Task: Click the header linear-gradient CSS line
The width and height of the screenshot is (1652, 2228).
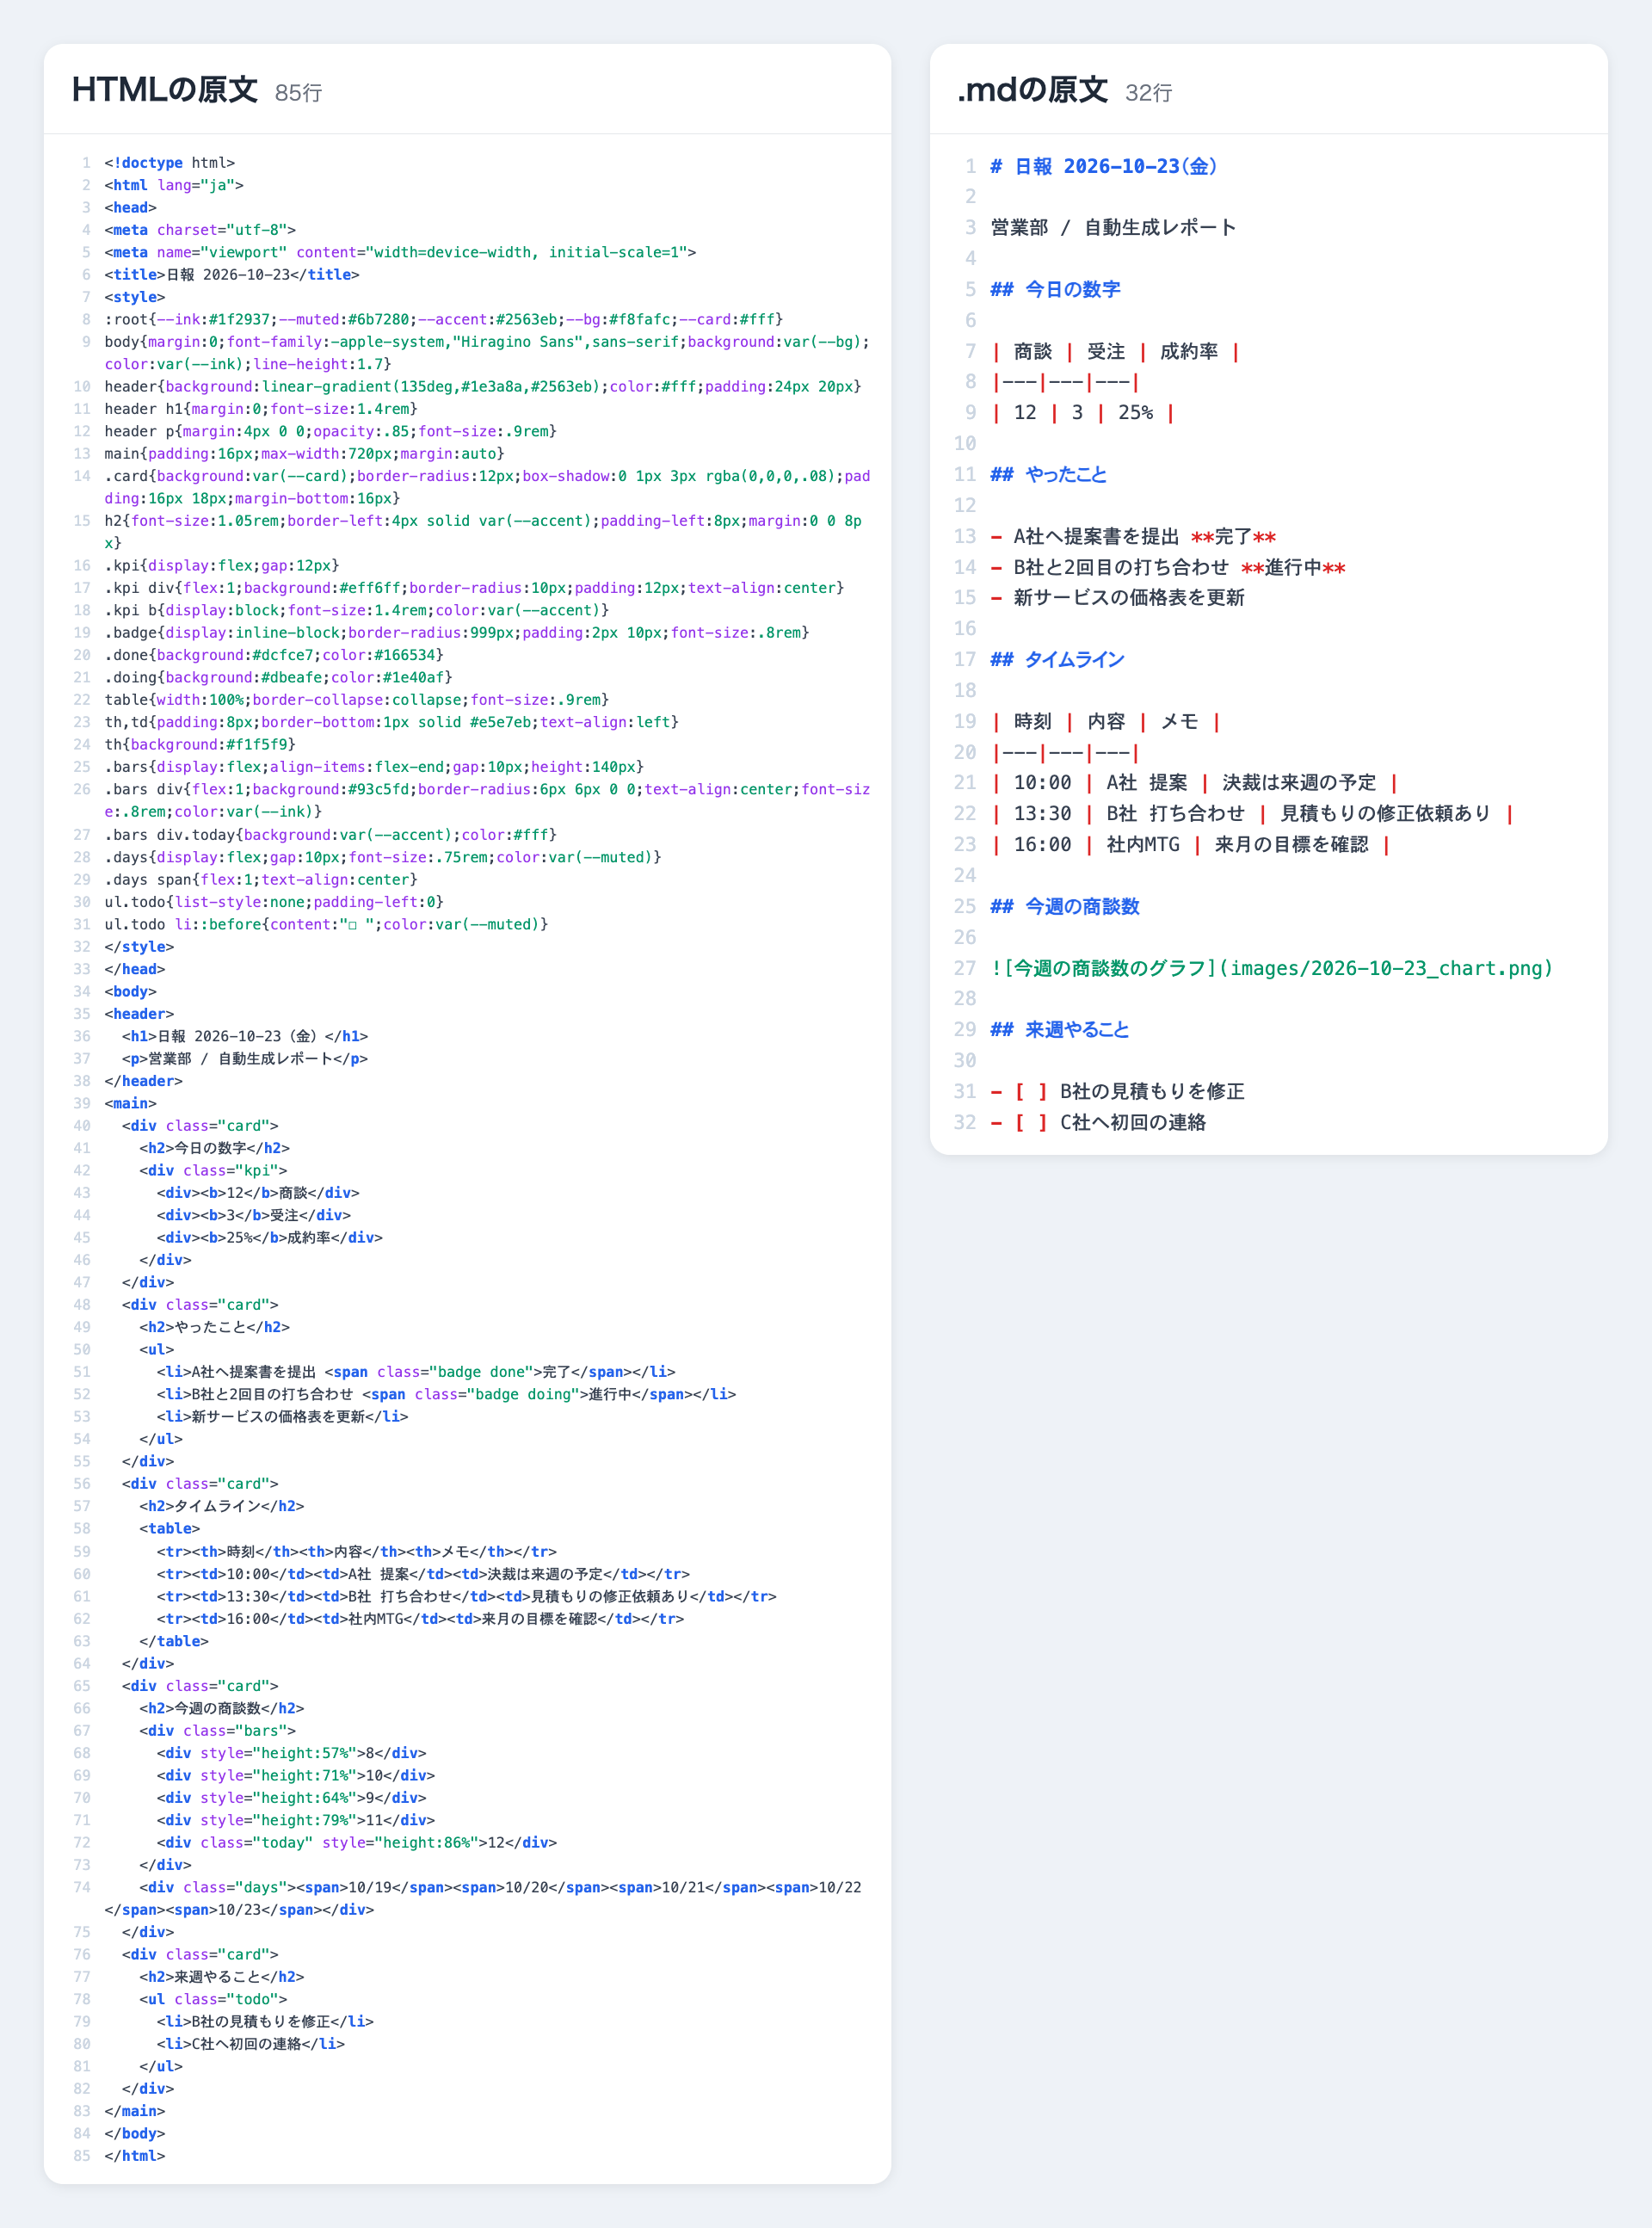Action: tap(483, 387)
